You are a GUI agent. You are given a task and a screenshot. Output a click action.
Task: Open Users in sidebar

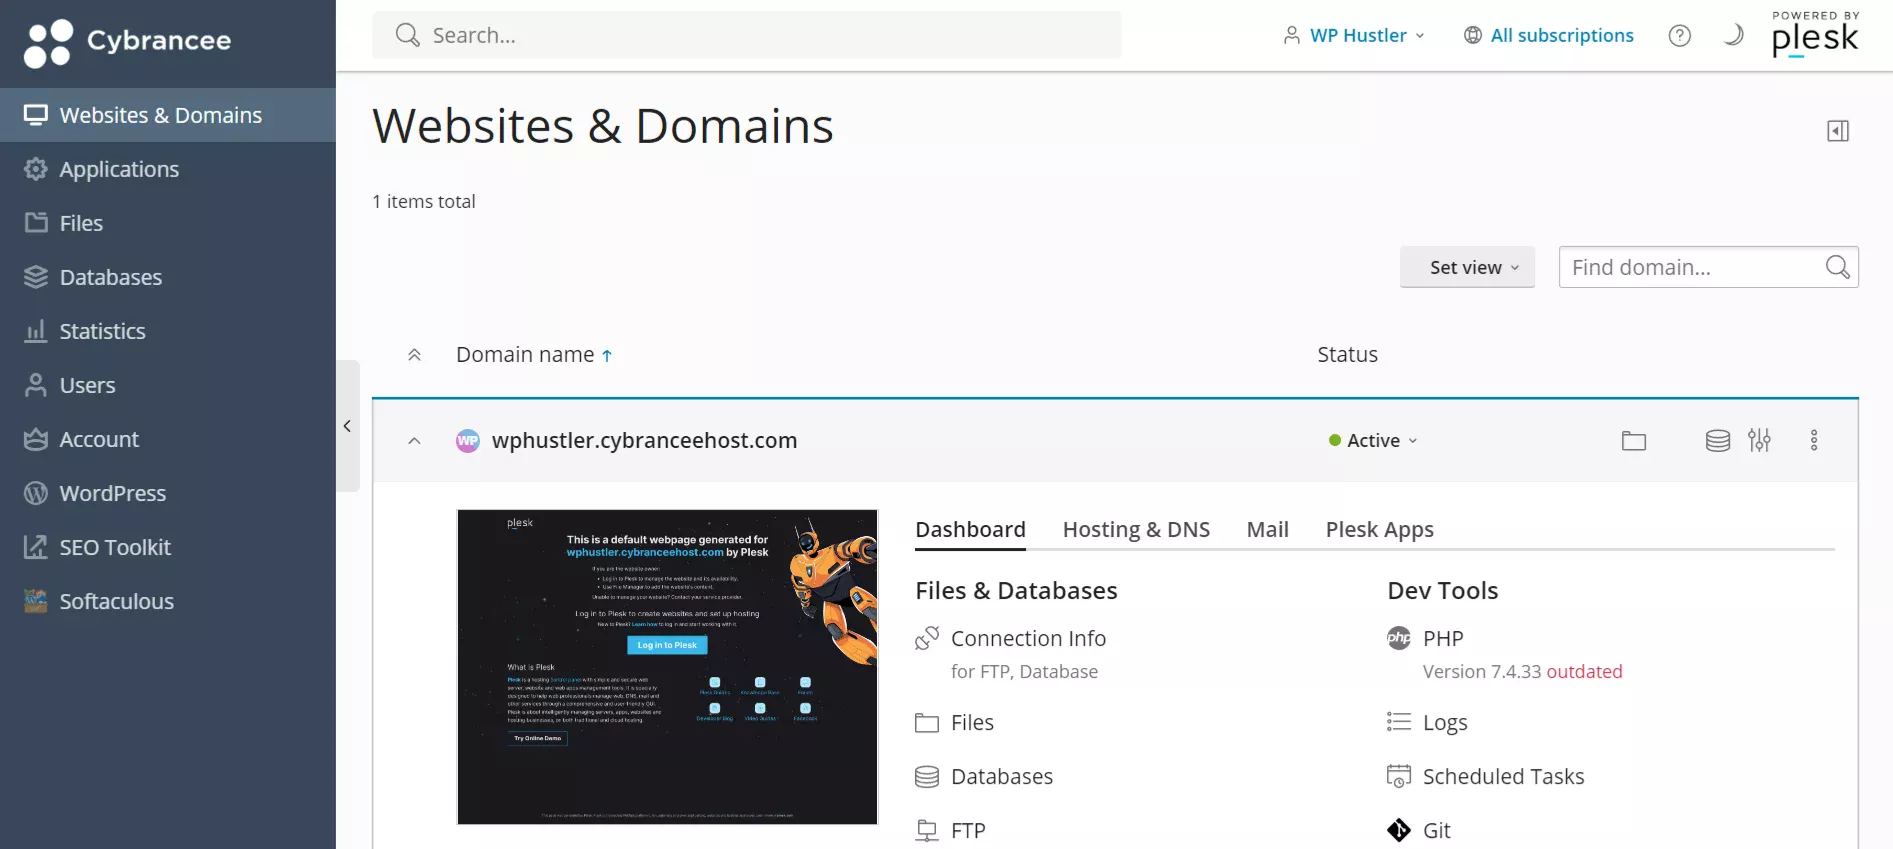(168, 385)
